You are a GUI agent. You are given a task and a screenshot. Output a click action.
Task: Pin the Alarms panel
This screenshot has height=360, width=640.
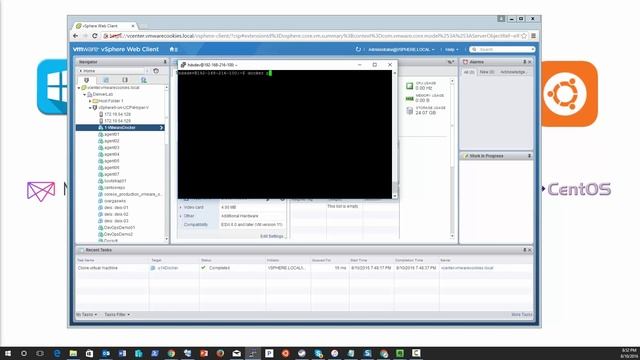(525, 62)
